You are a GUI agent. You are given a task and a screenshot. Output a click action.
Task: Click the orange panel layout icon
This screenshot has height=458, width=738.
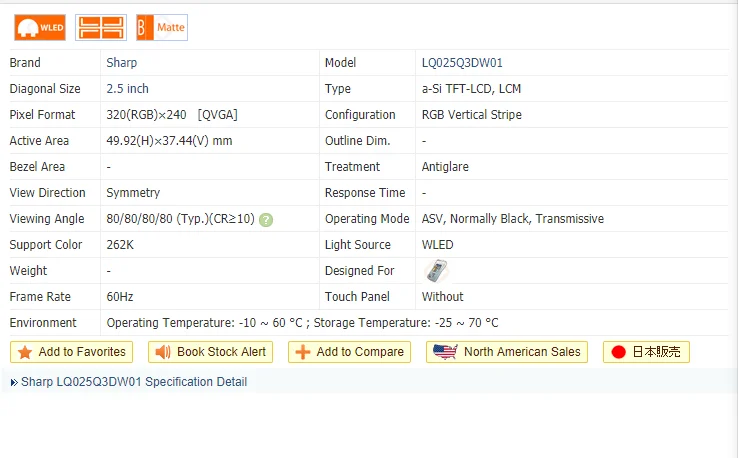[101, 27]
